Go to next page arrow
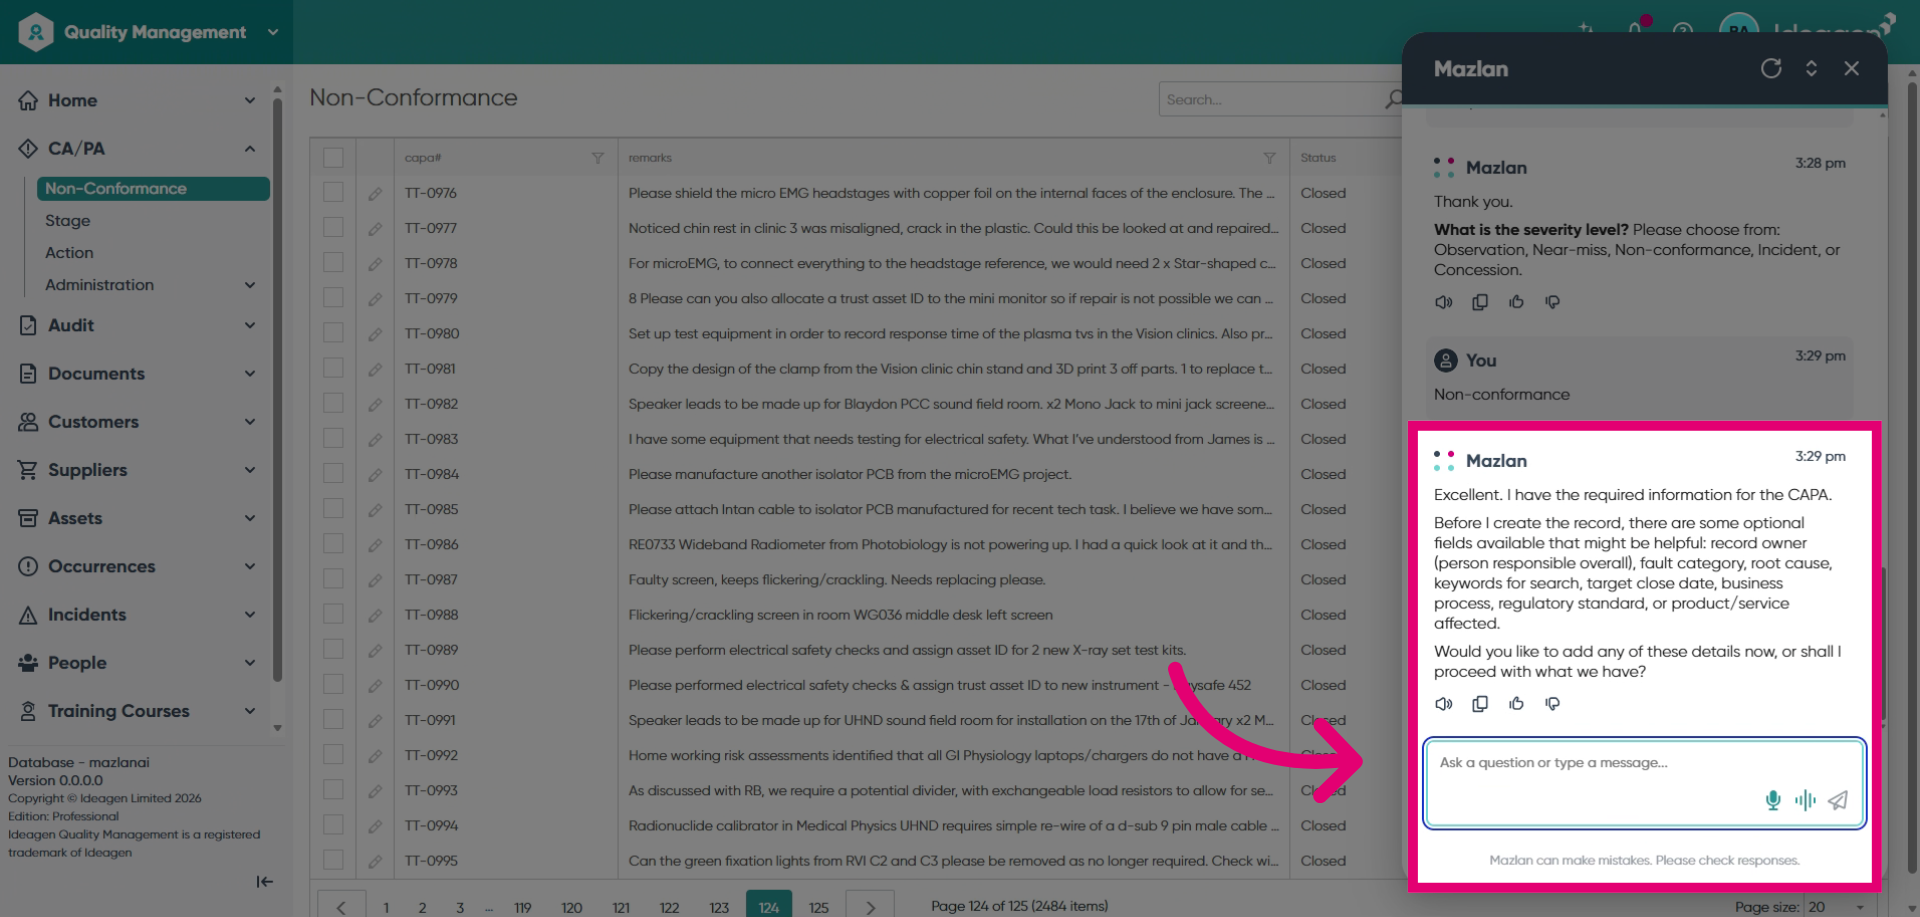The height and width of the screenshot is (917, 1920). (870, 905)
